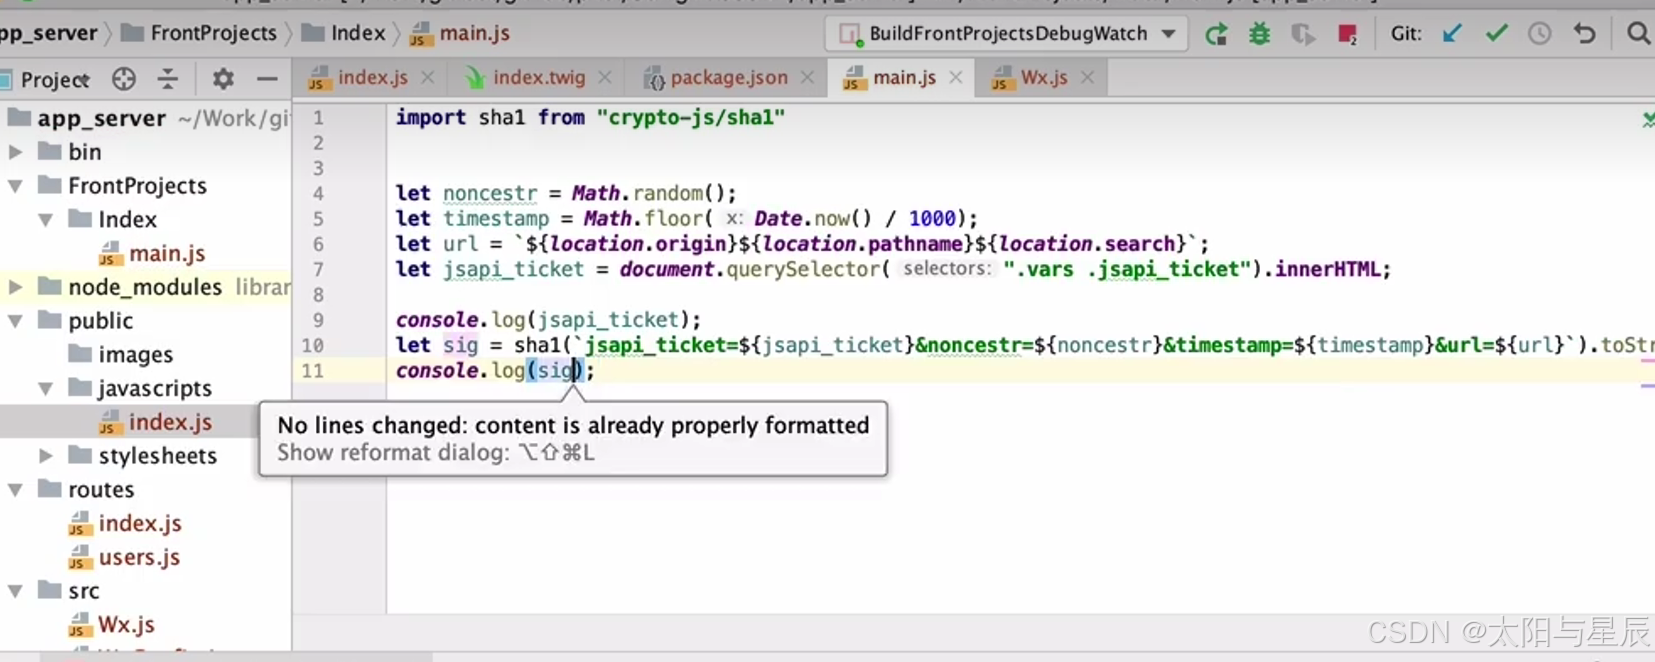Open Search Everywhere magnifier icon
This screenshot has width=1655, height=662.
pos(1638,34)
